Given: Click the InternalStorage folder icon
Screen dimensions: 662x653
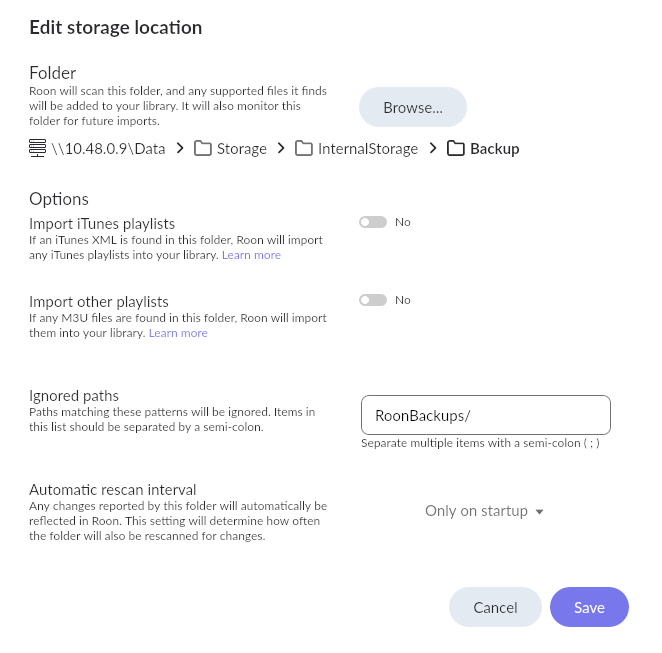Looking at the screenshot, I should [x=304, y=149].
